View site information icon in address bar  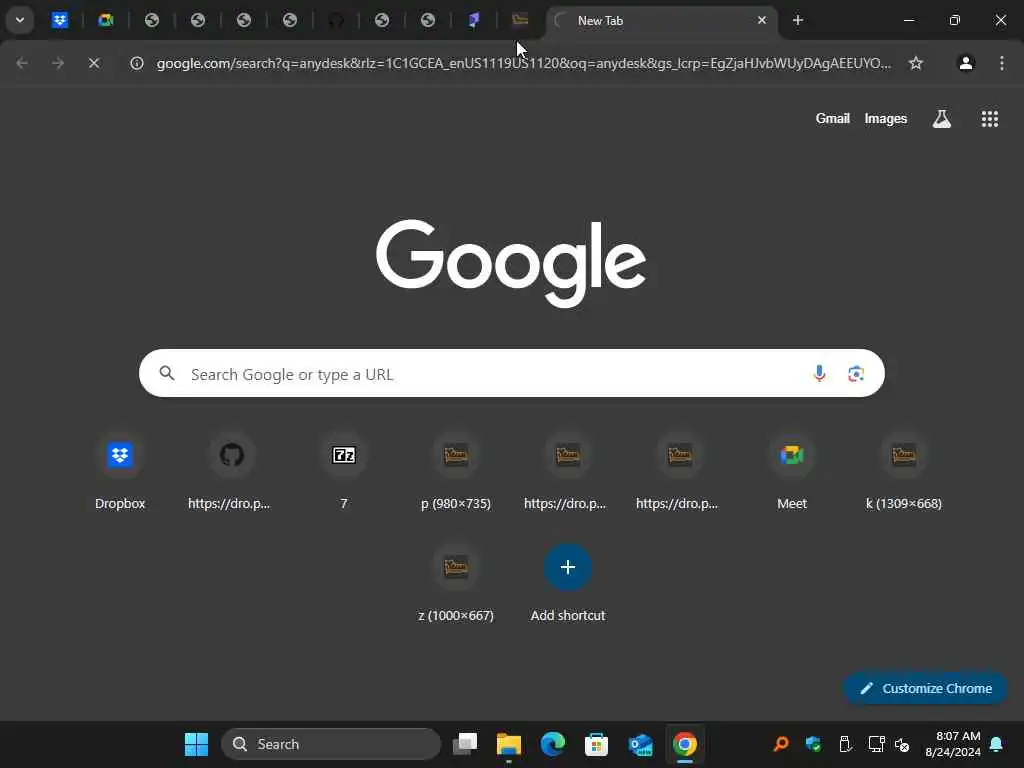[136, 63]
